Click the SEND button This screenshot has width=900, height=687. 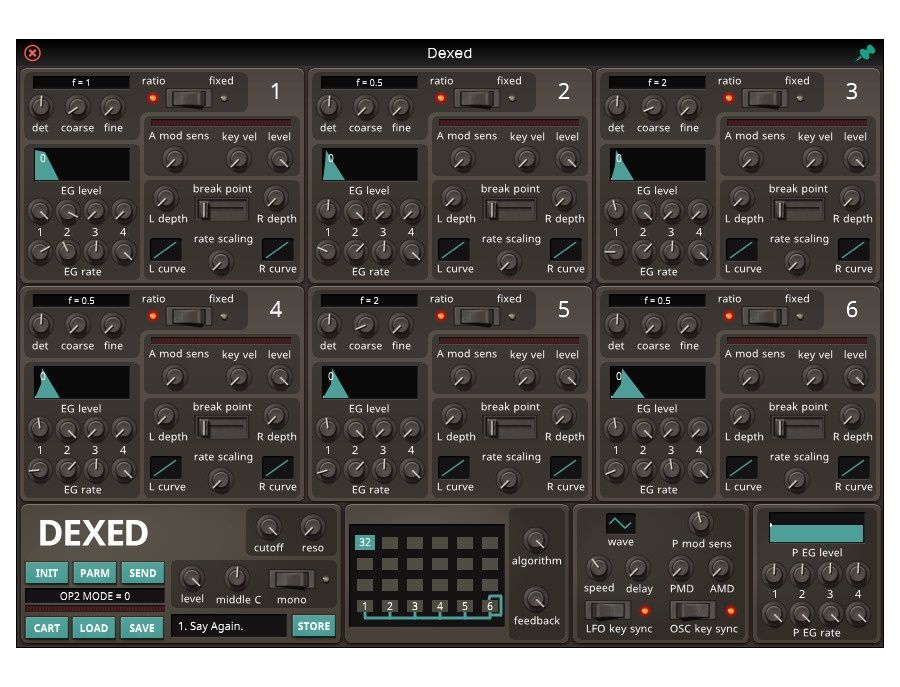click(x=142, y=573)
